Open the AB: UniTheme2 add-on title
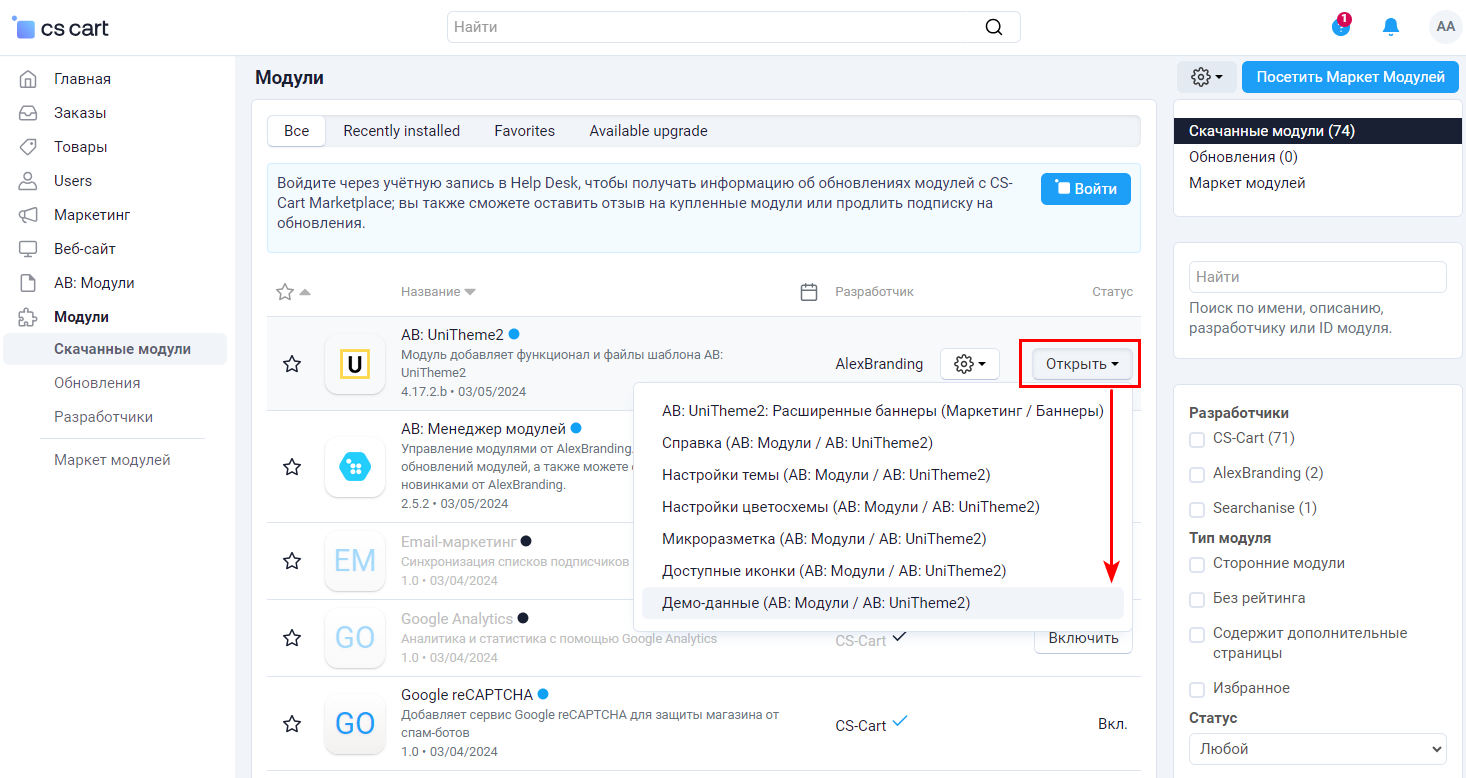 (x=452, y=335)
